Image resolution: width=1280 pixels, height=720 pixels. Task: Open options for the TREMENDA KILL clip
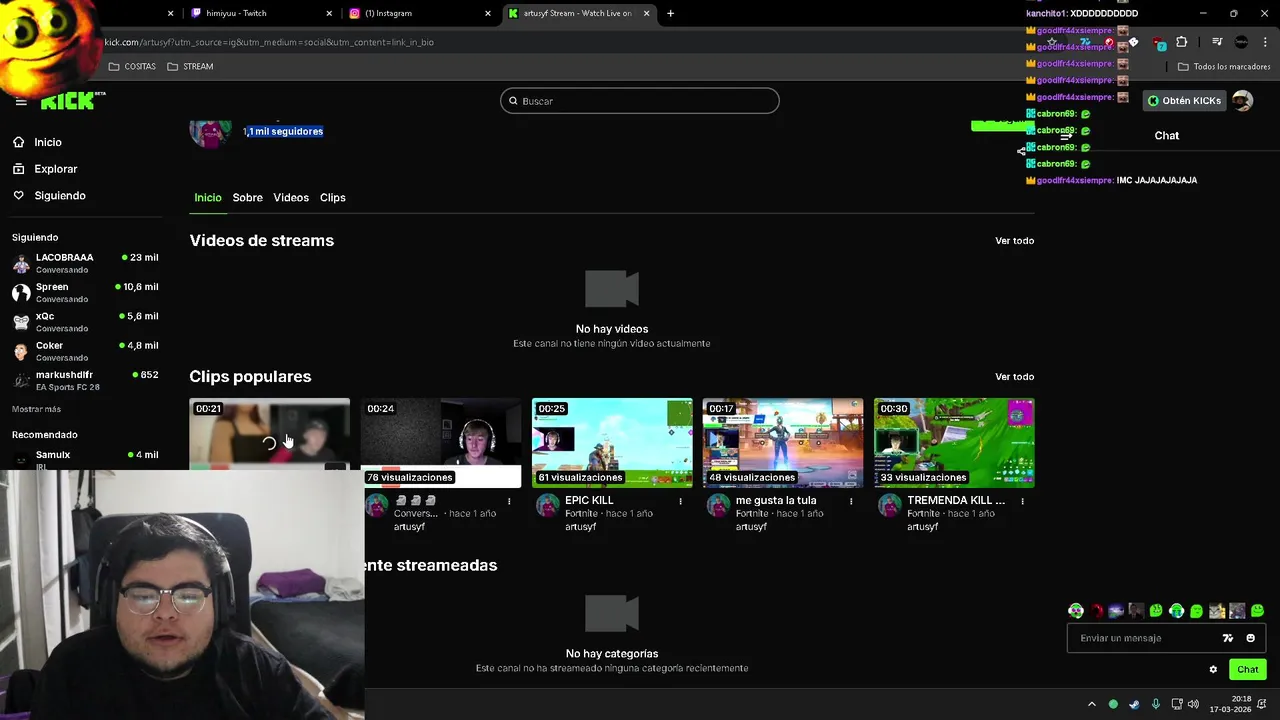1022,501
